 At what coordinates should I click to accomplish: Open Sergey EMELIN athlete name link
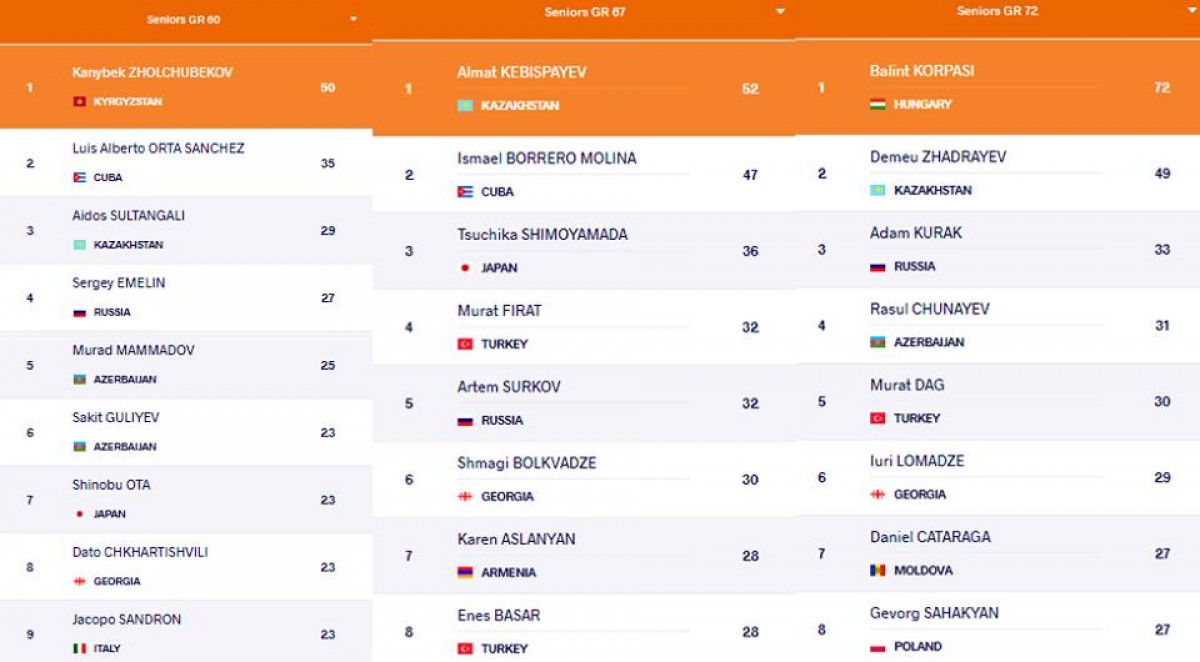118,283
